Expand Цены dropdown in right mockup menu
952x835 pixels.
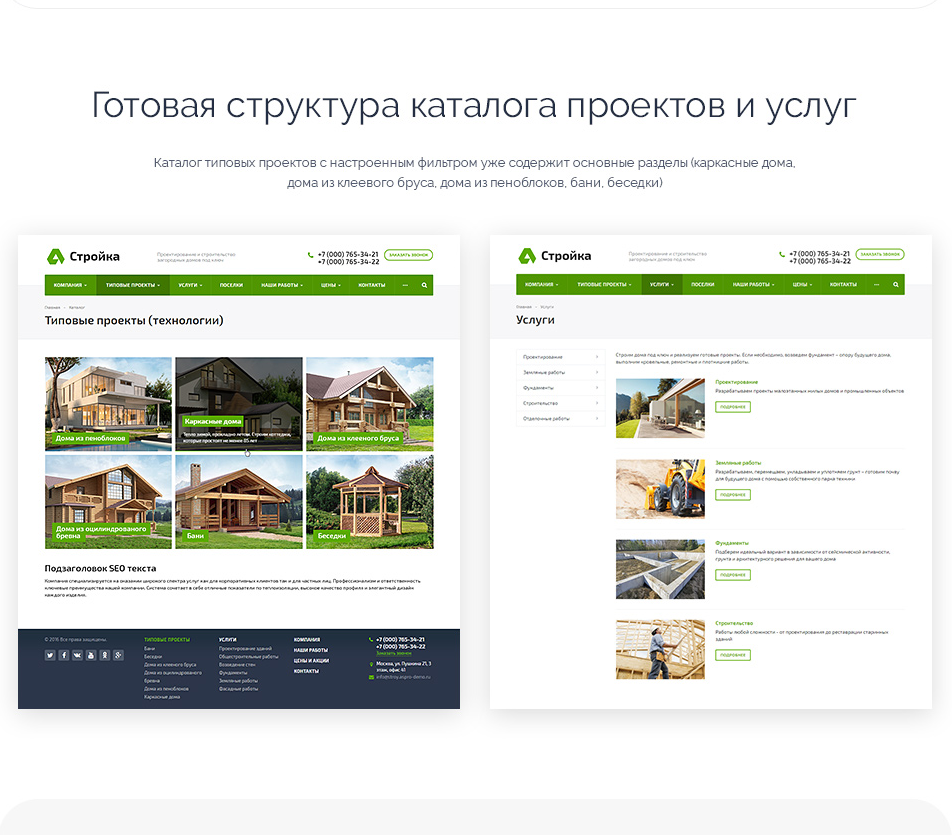click(x=802, y=284)
